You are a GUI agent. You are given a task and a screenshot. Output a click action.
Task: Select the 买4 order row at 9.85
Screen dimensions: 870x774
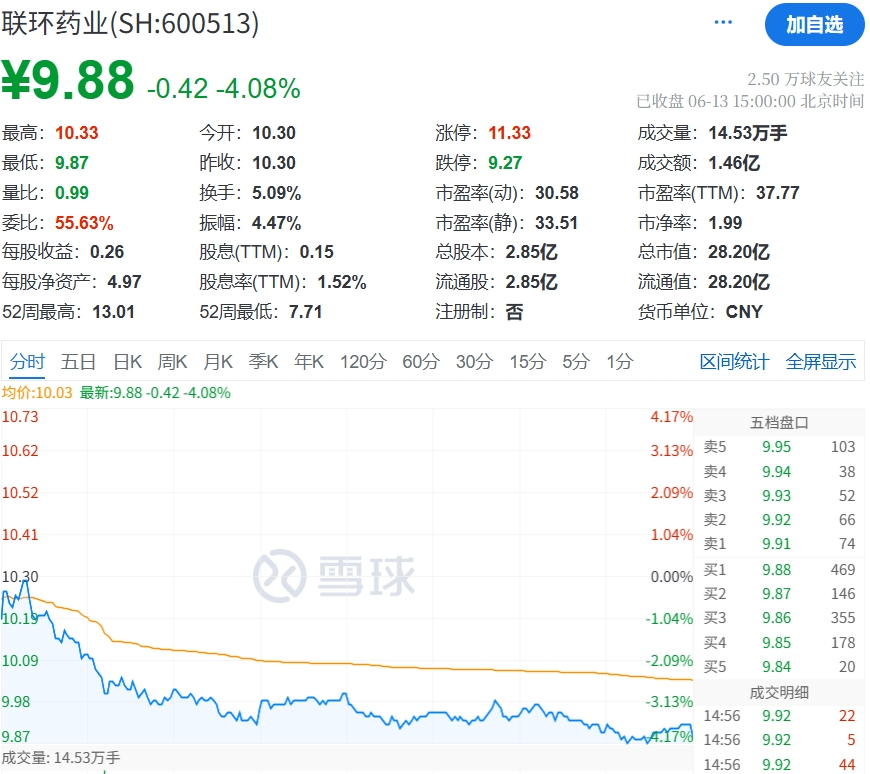click(779, 643)
